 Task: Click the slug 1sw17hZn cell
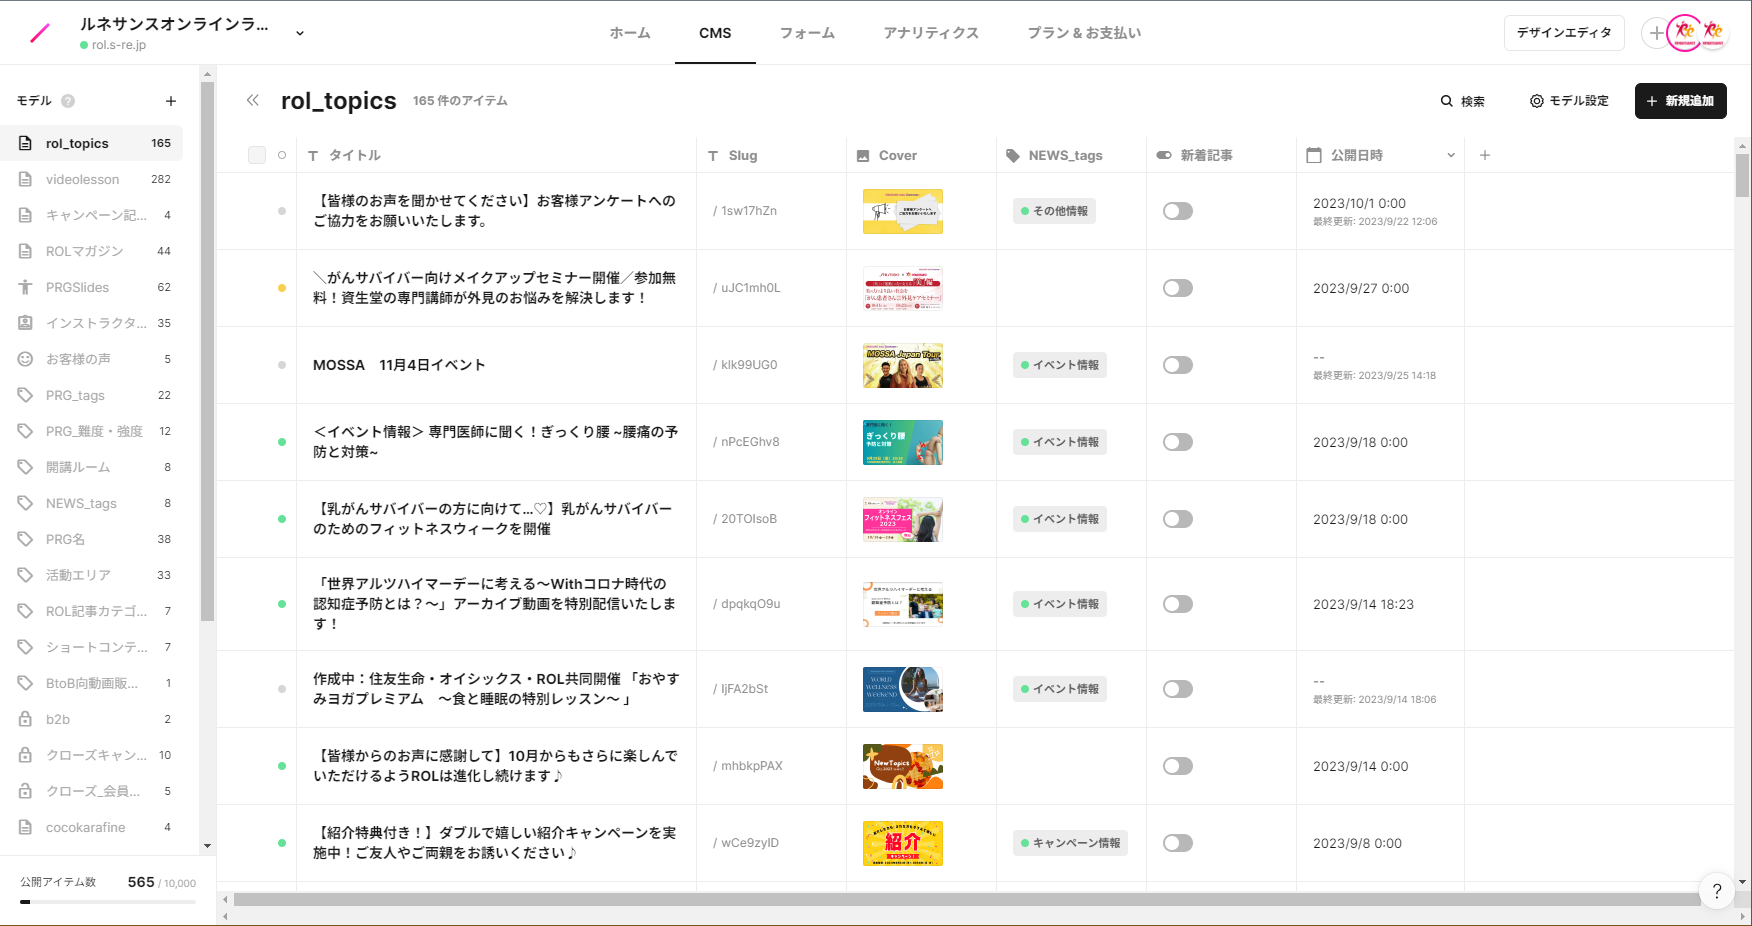pyautogui.click(x=771, y=211)
